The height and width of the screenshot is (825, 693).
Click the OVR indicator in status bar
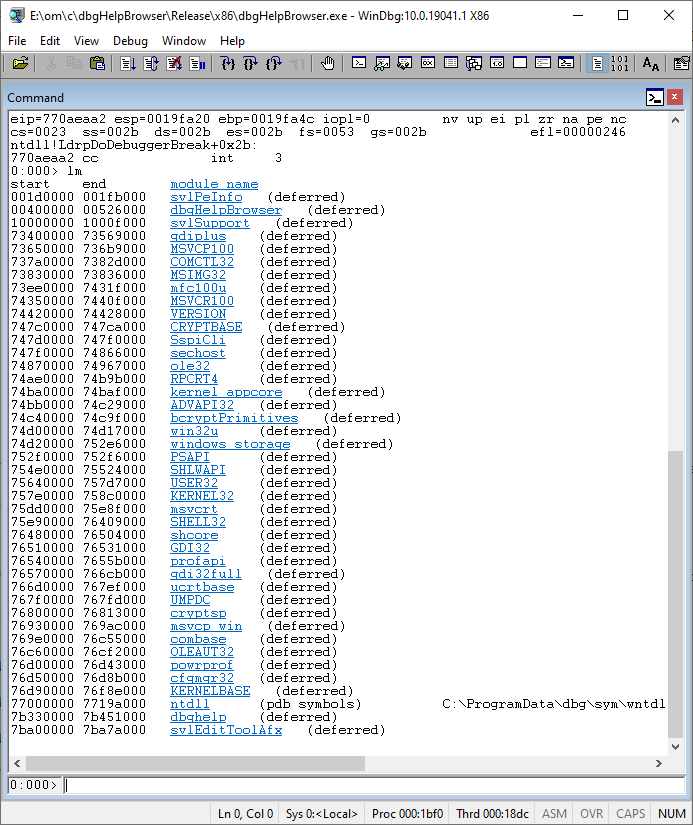tap(591, 814)
